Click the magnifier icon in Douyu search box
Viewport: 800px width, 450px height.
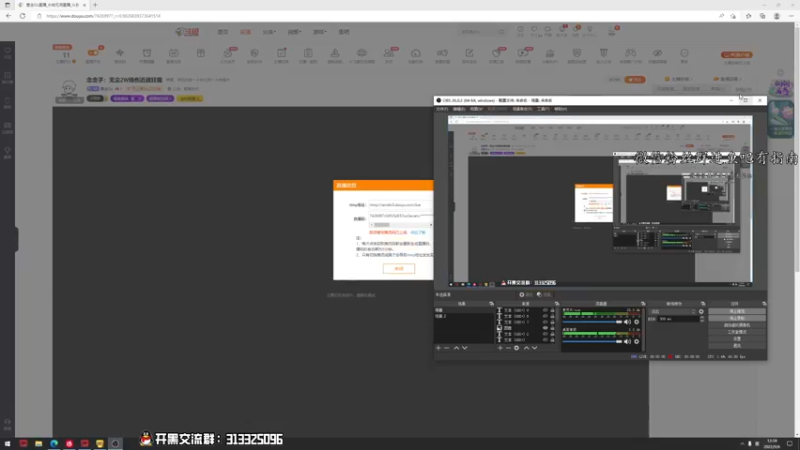(x=501, y=32)
